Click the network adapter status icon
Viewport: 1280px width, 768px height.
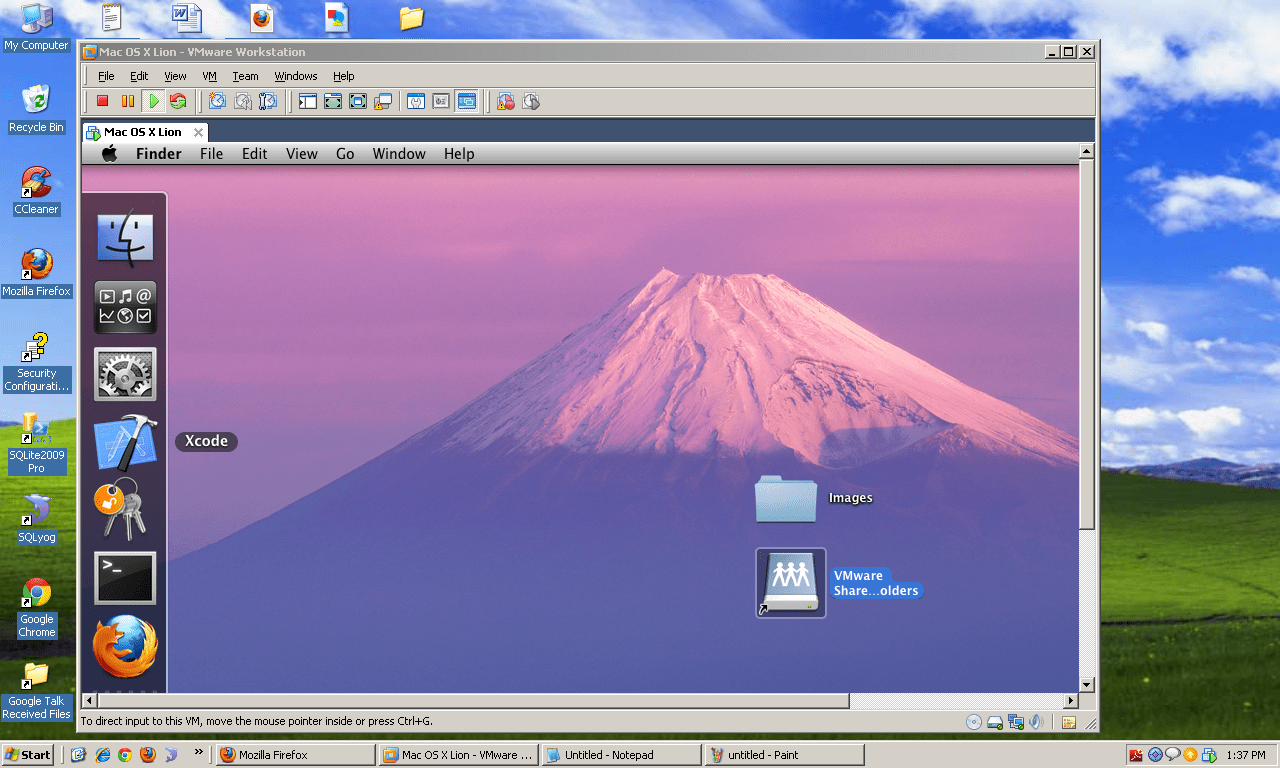(1016, 722)
